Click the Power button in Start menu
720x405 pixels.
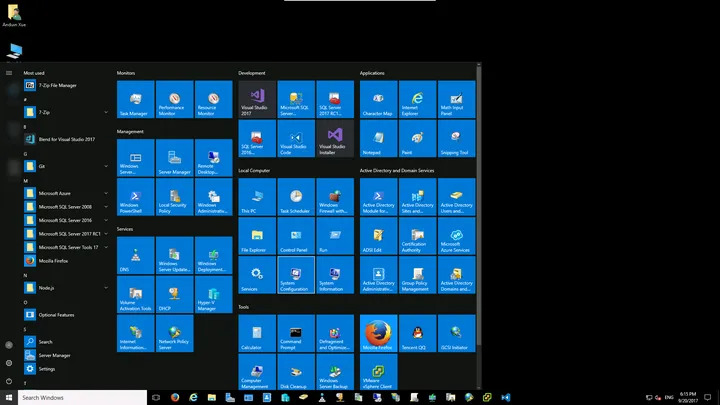(x=9, y=381)
